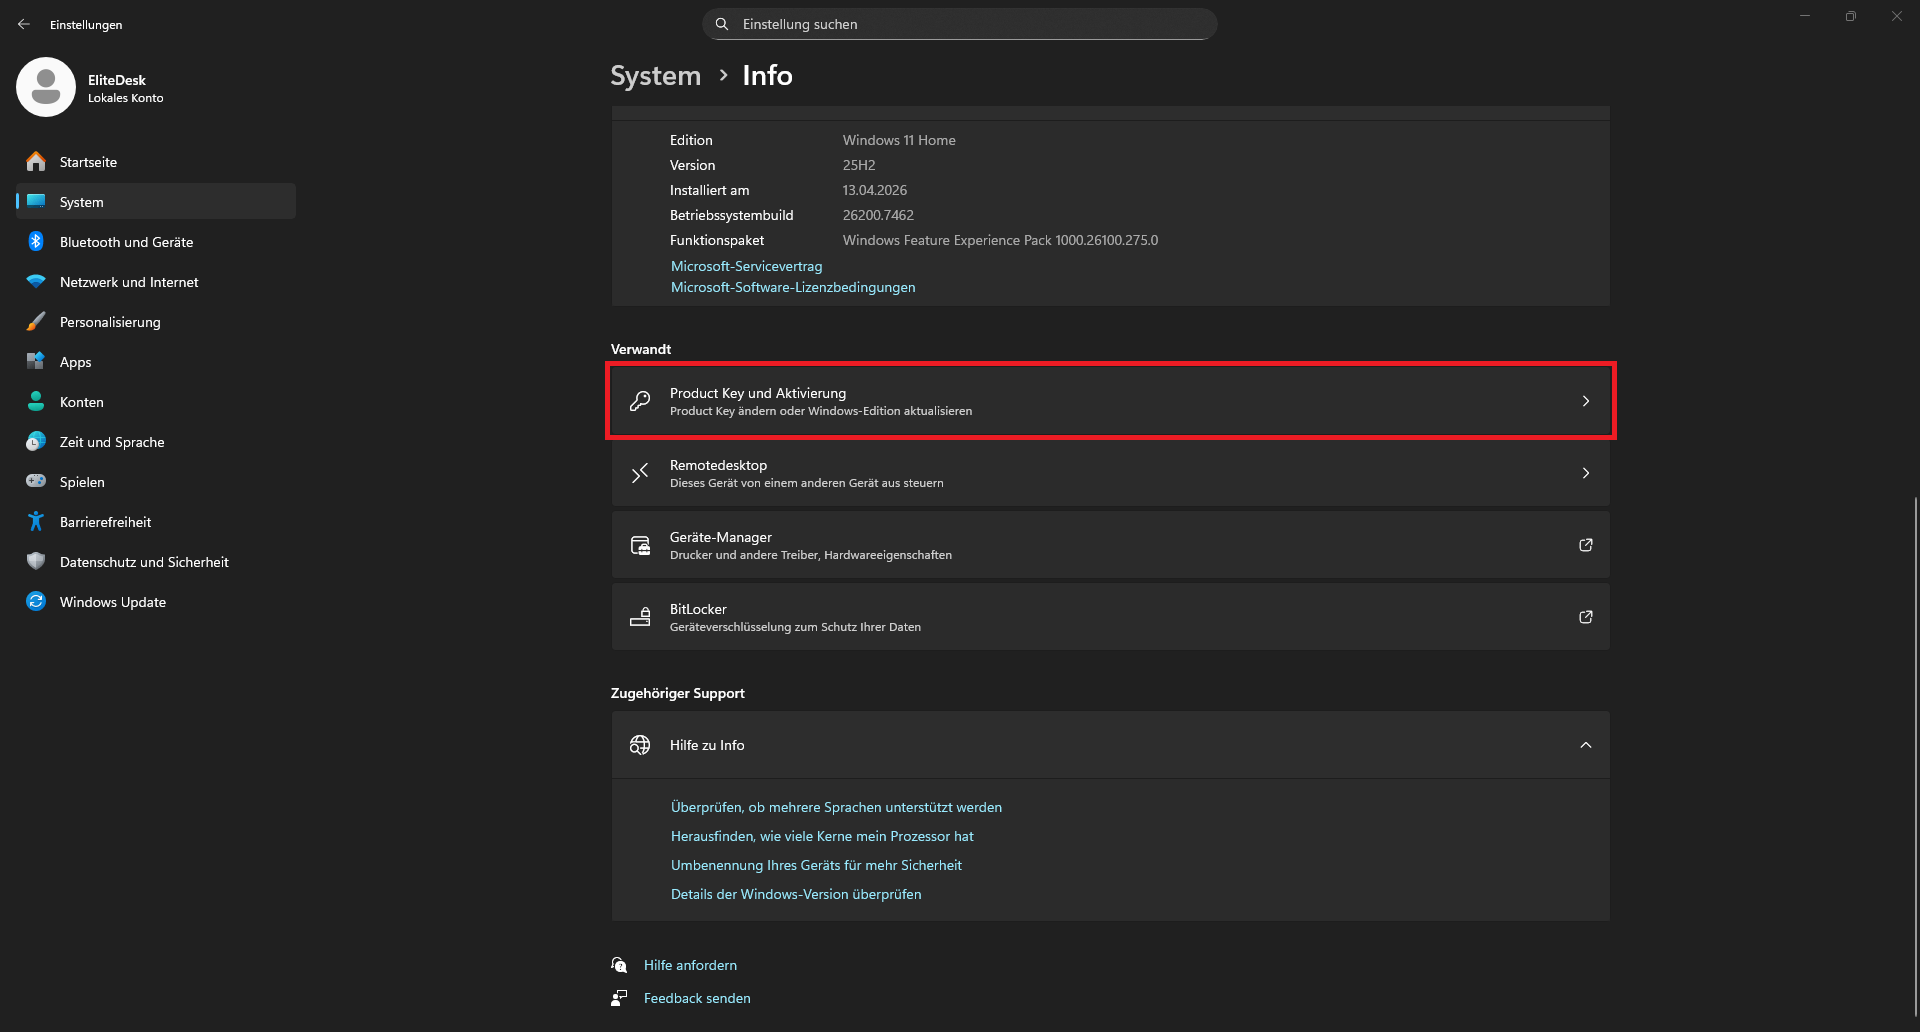
Task: Click the Feedback senden link
Action: 697,998
